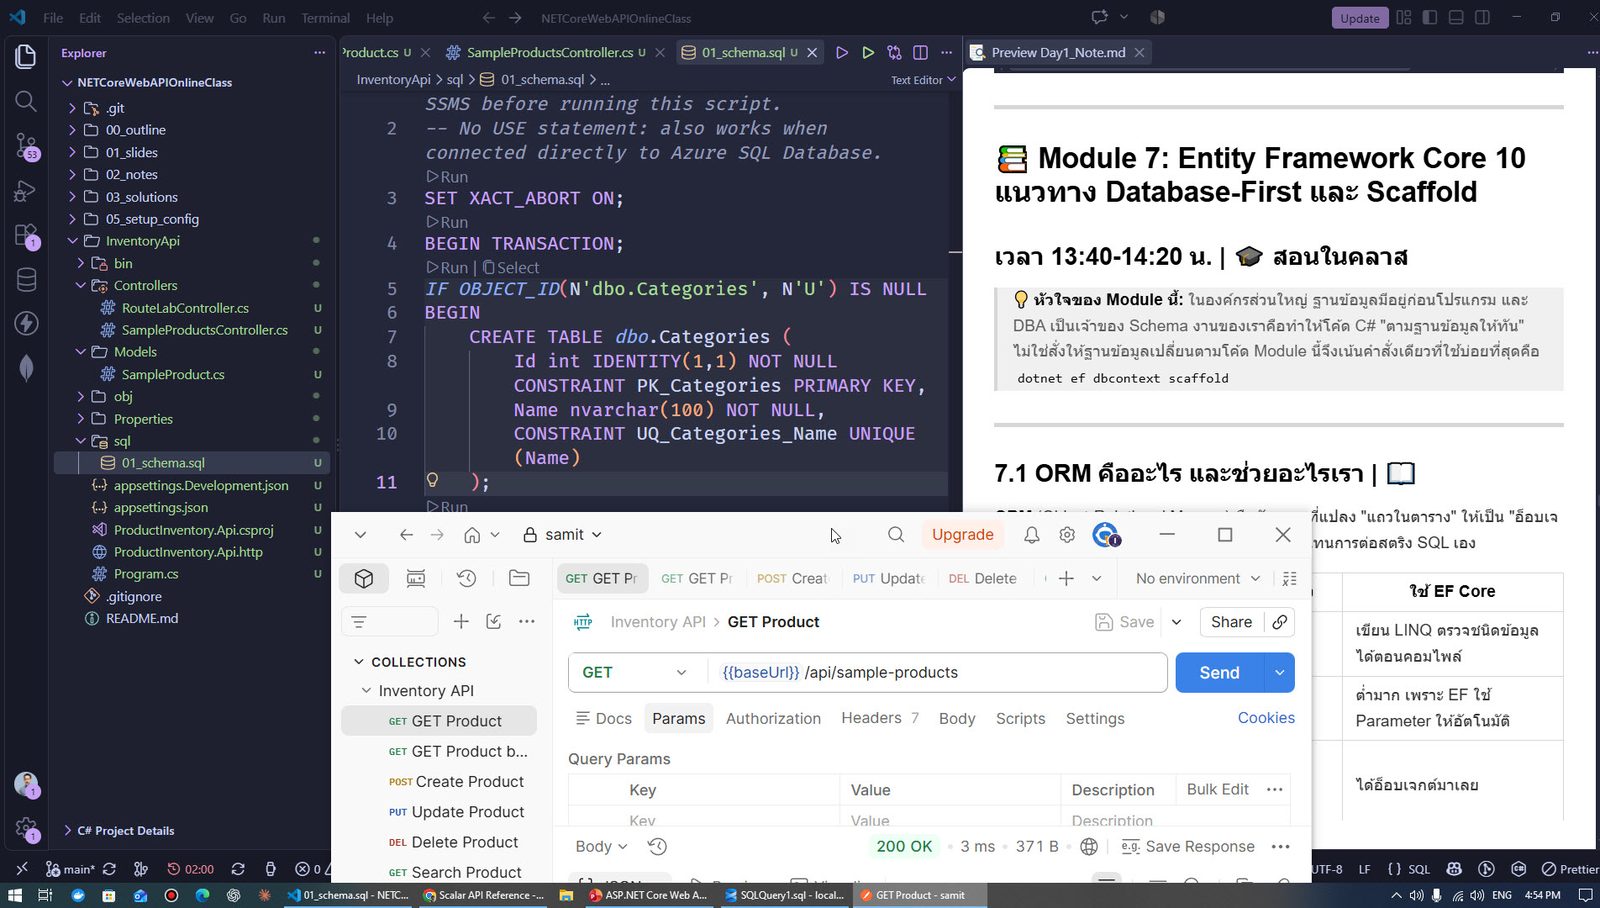
Task: Open Postman settings gear icon
Action: tap(1067, 535)
